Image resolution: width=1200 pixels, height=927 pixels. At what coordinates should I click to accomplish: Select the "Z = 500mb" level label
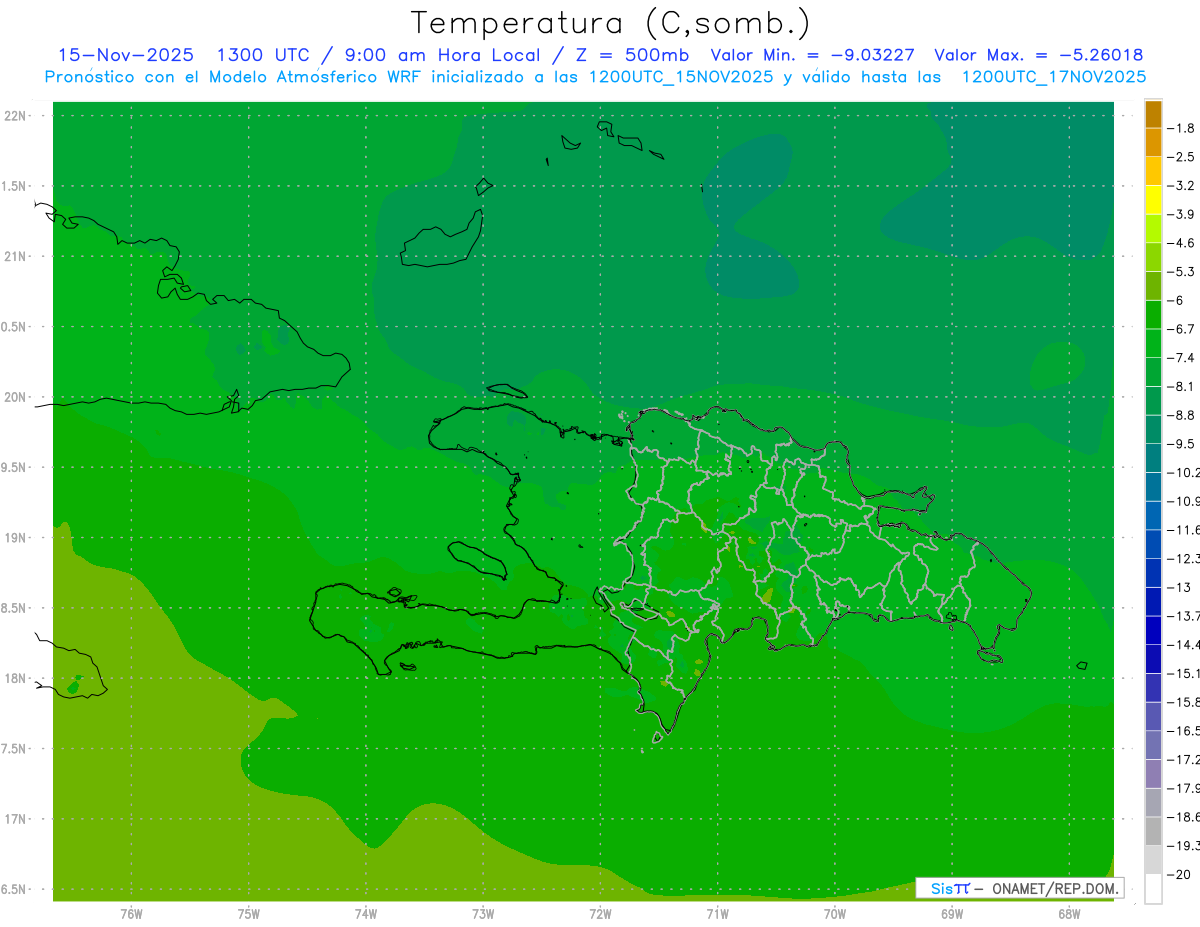tap(627, 55)
